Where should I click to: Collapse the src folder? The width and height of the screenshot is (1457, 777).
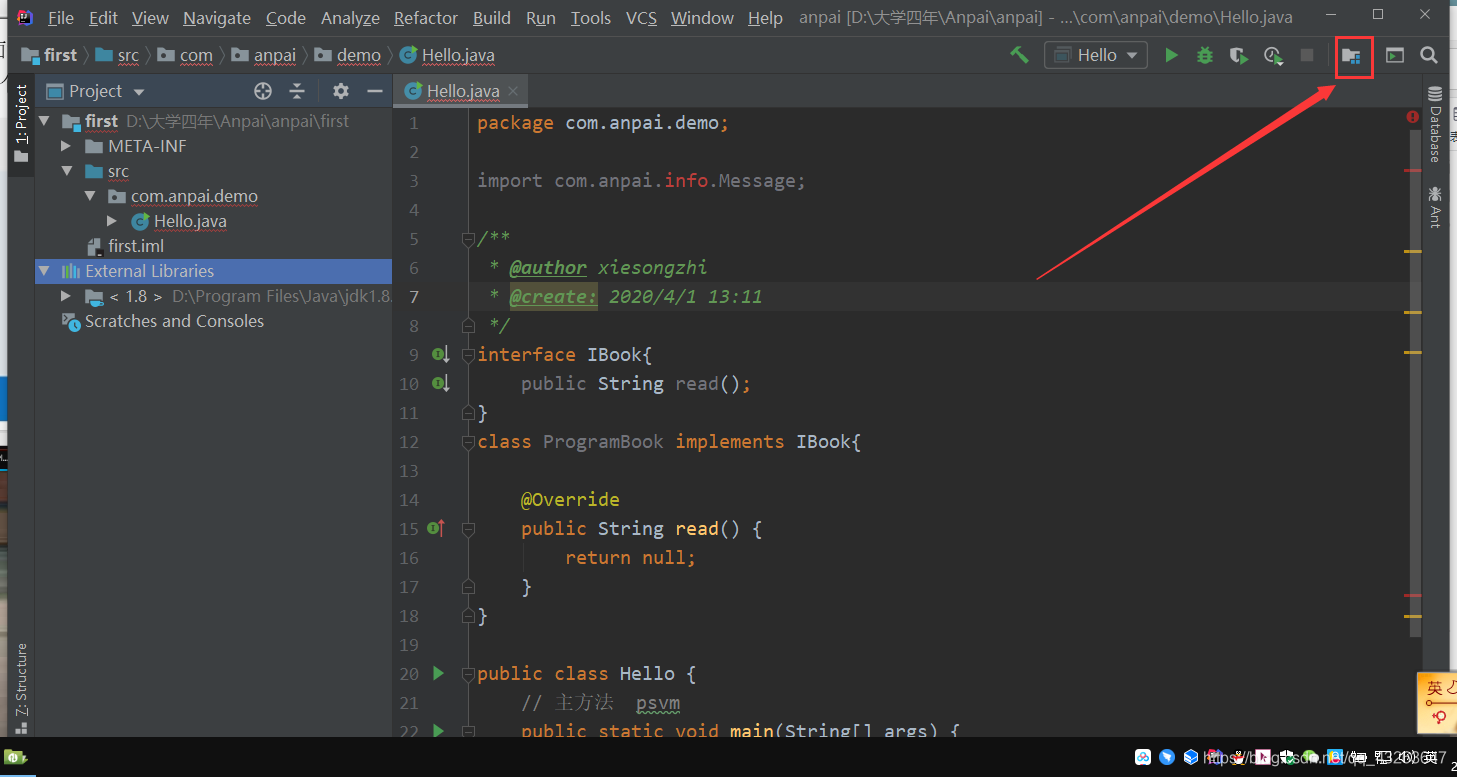[x=67, y=171]
